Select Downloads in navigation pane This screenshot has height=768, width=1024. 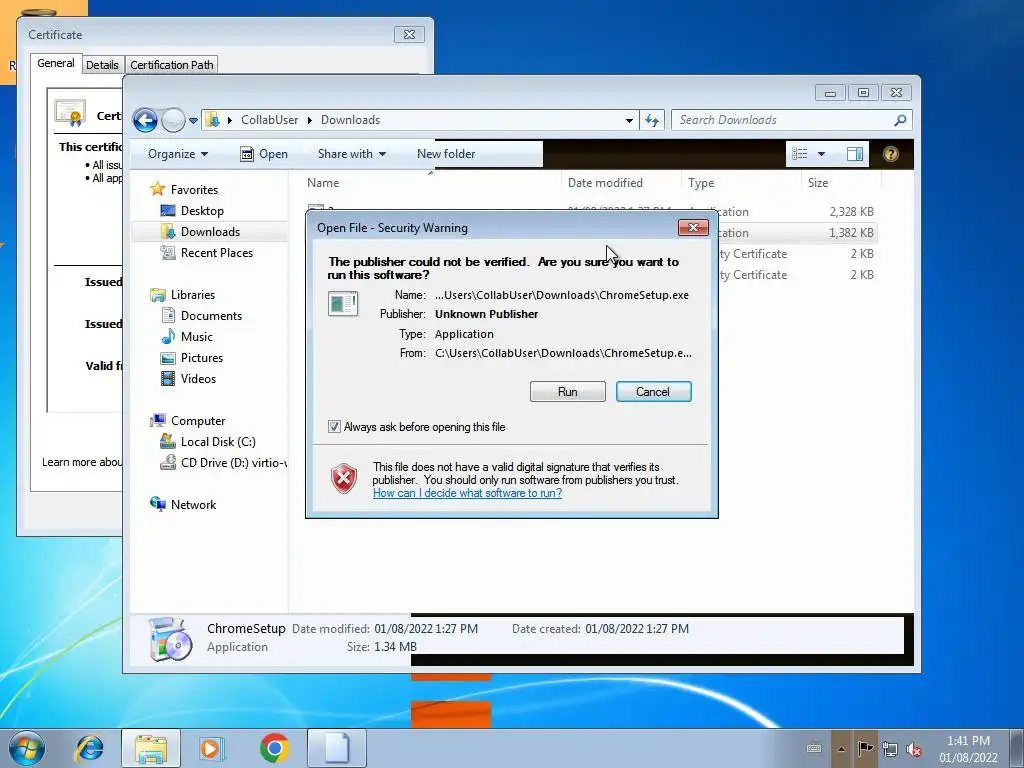pyautogui.click(x=210, y=232)
